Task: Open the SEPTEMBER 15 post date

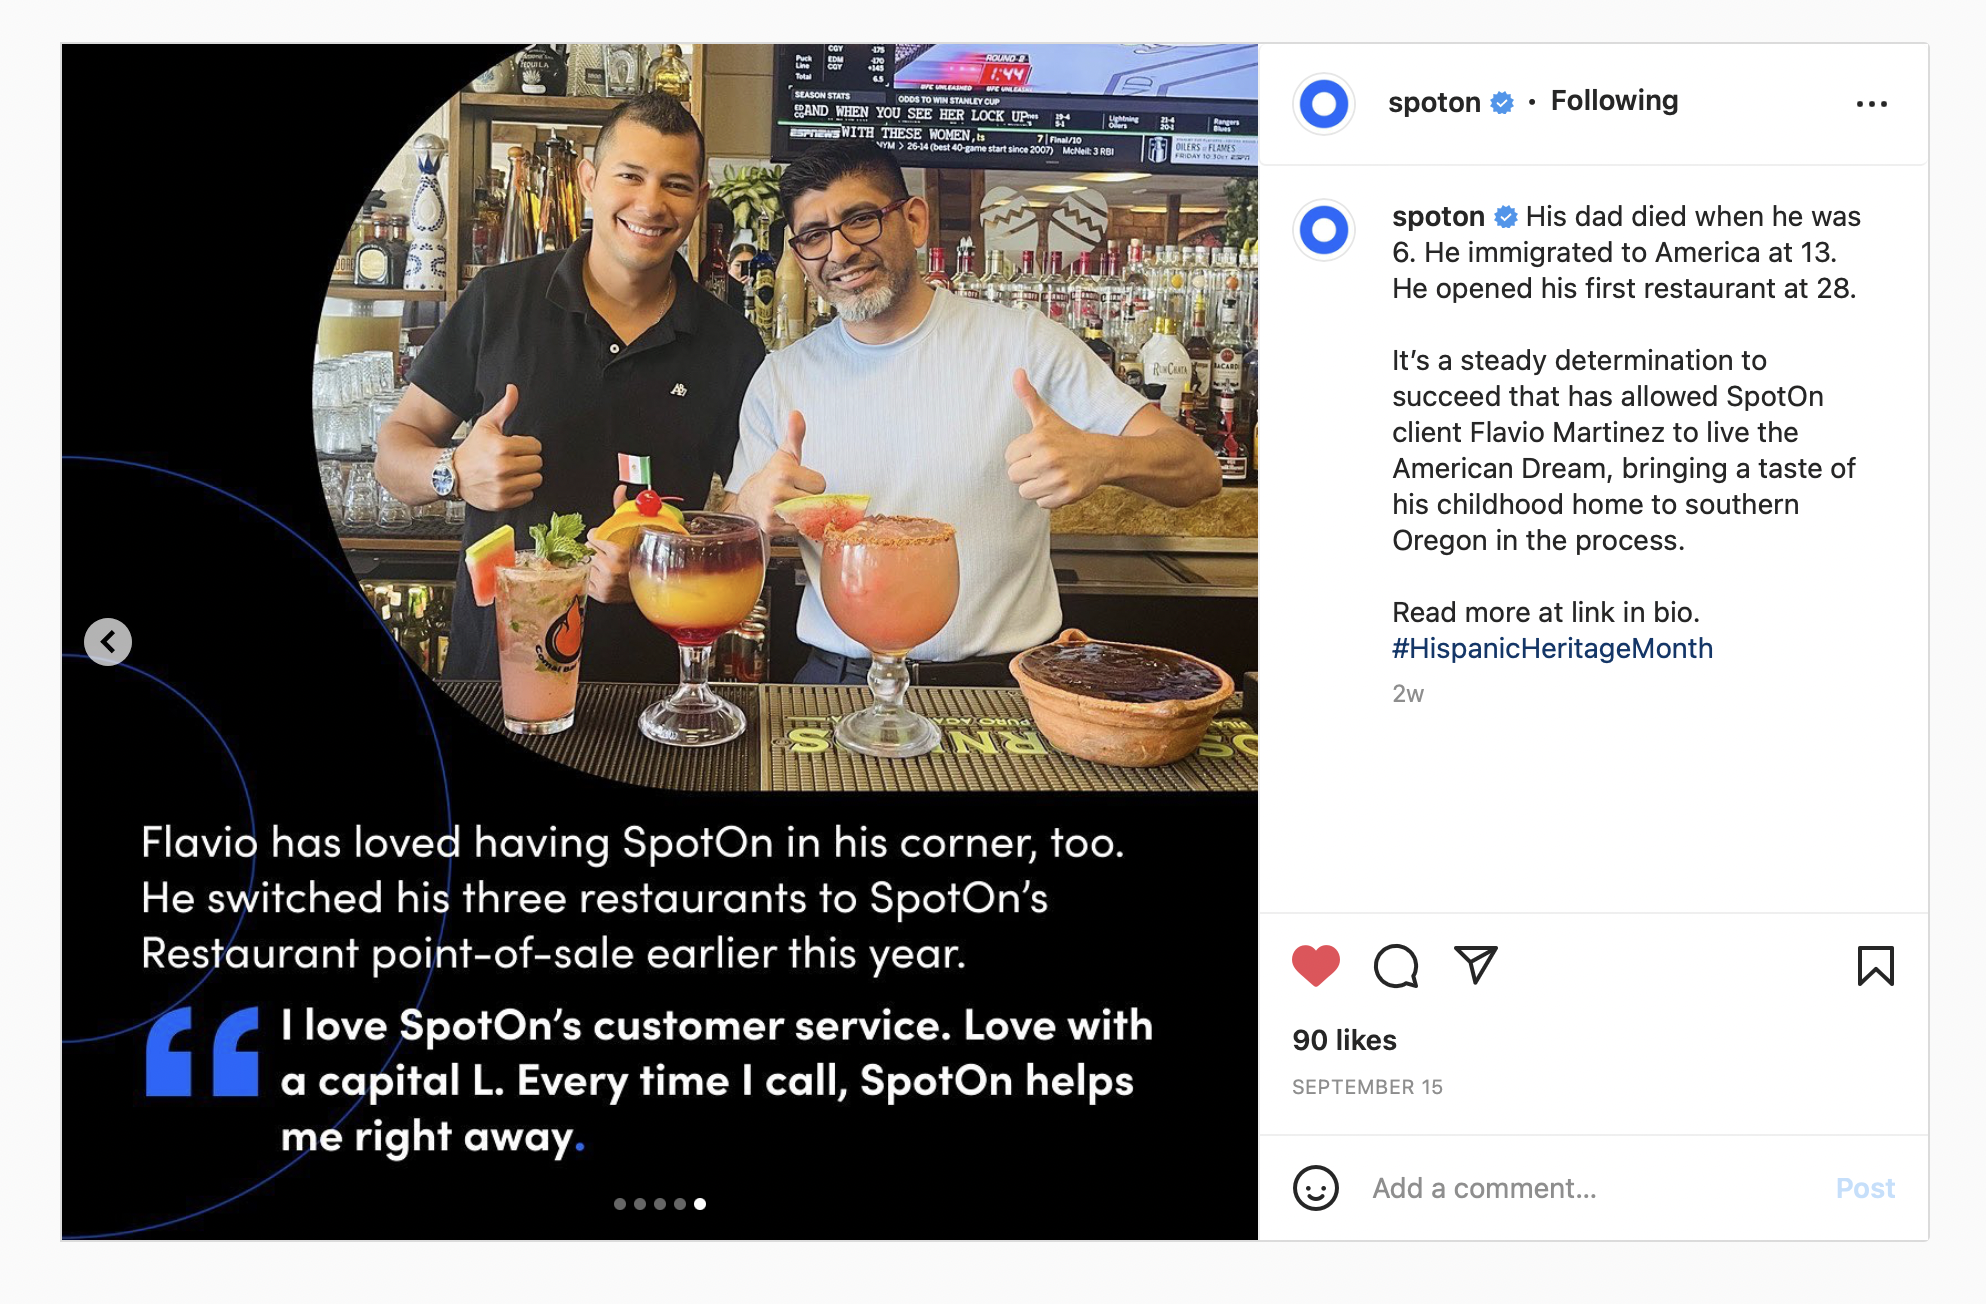Action: point(1367,1087)
